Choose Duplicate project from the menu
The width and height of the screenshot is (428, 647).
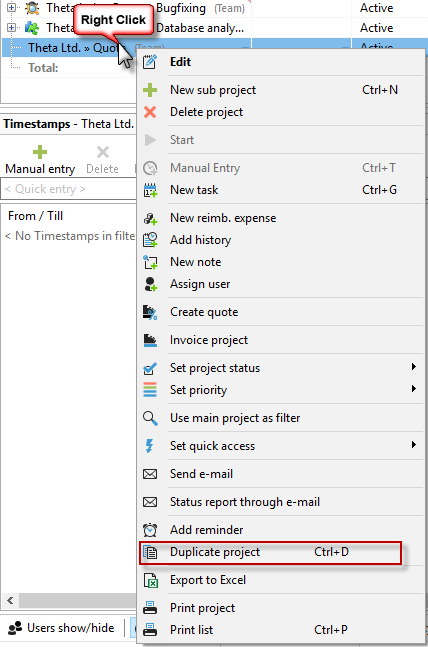(x=270, y=552)
